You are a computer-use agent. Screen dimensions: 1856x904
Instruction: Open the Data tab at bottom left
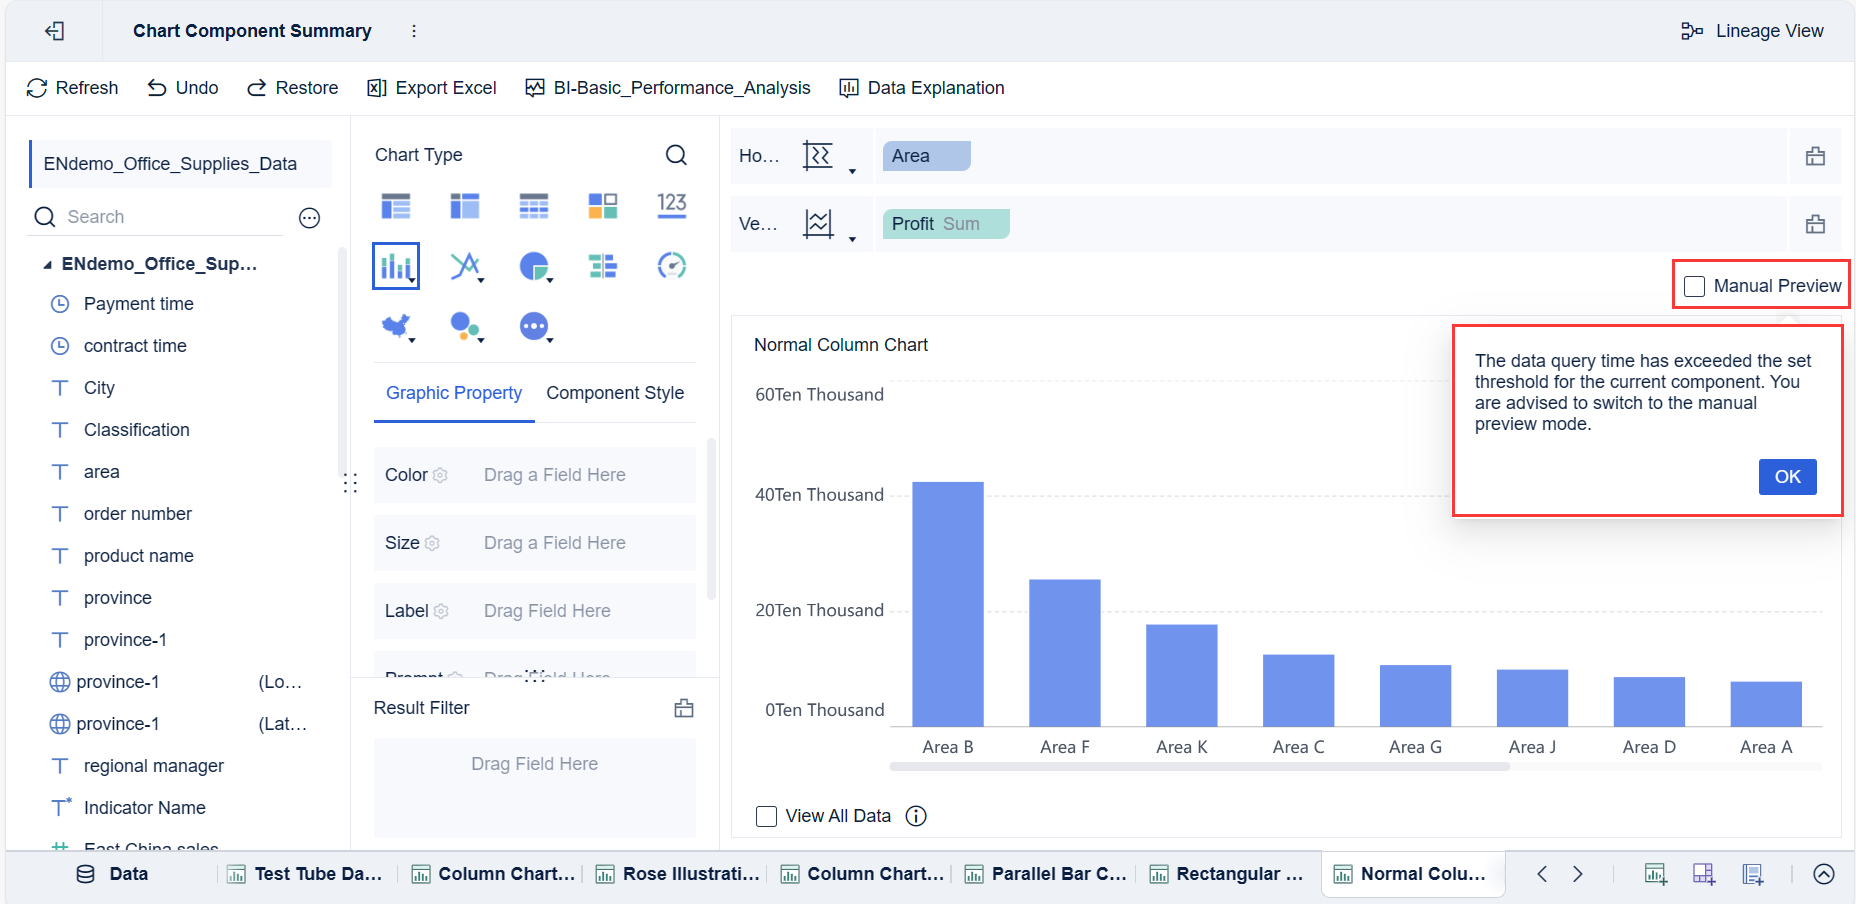point(112,874)
